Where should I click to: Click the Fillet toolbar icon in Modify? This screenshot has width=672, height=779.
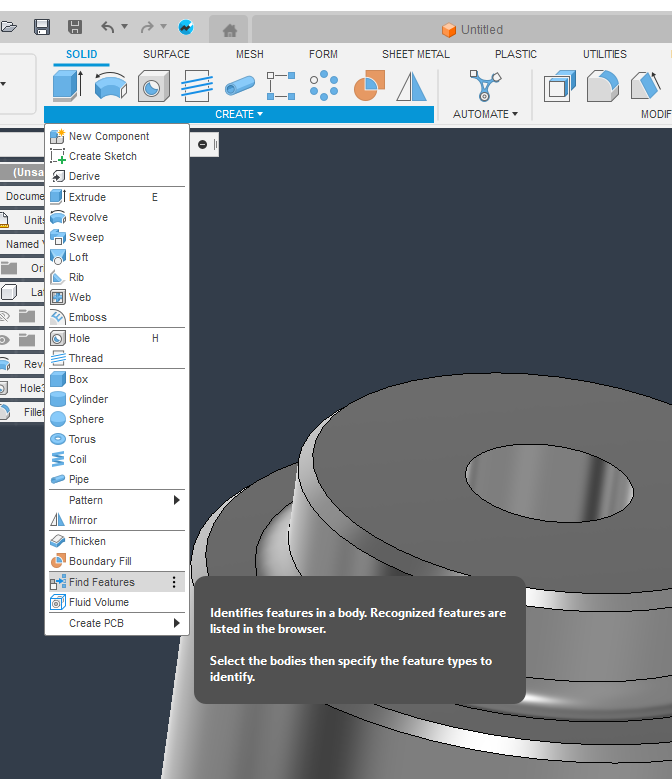602,86
